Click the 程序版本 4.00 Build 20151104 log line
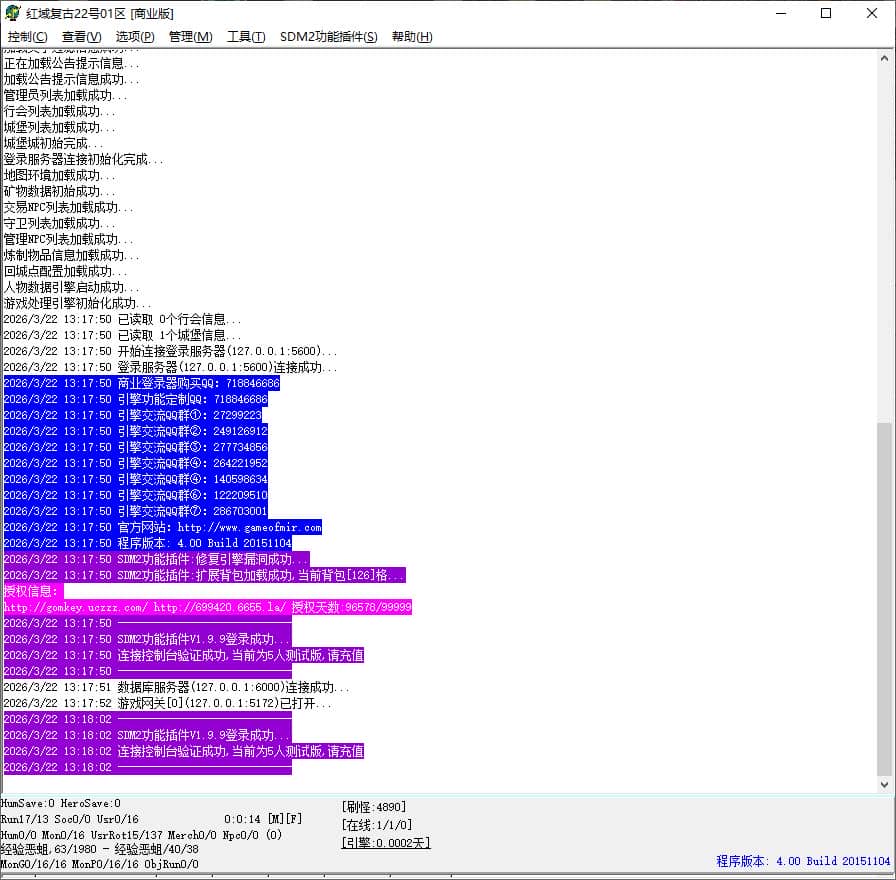This screenshot has height=880, width=896. click(x=147, y=543)
